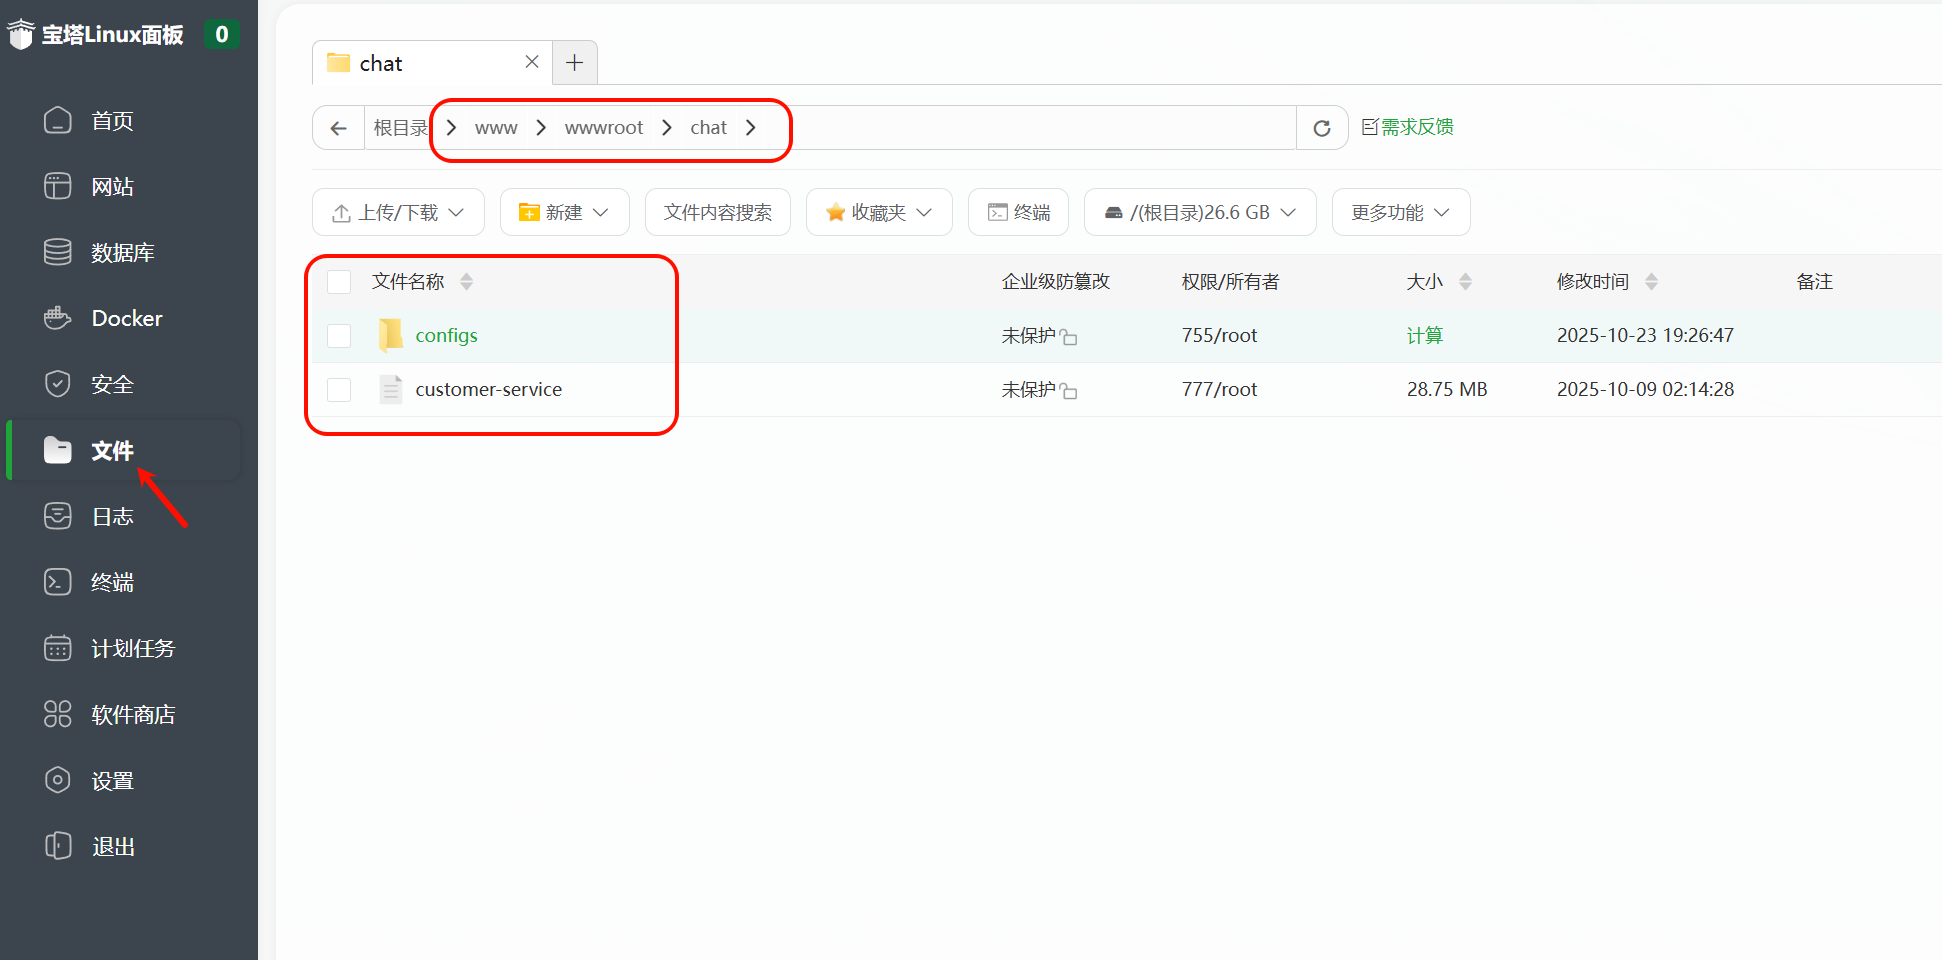Refresh the file list

[x=1321, y=128]
